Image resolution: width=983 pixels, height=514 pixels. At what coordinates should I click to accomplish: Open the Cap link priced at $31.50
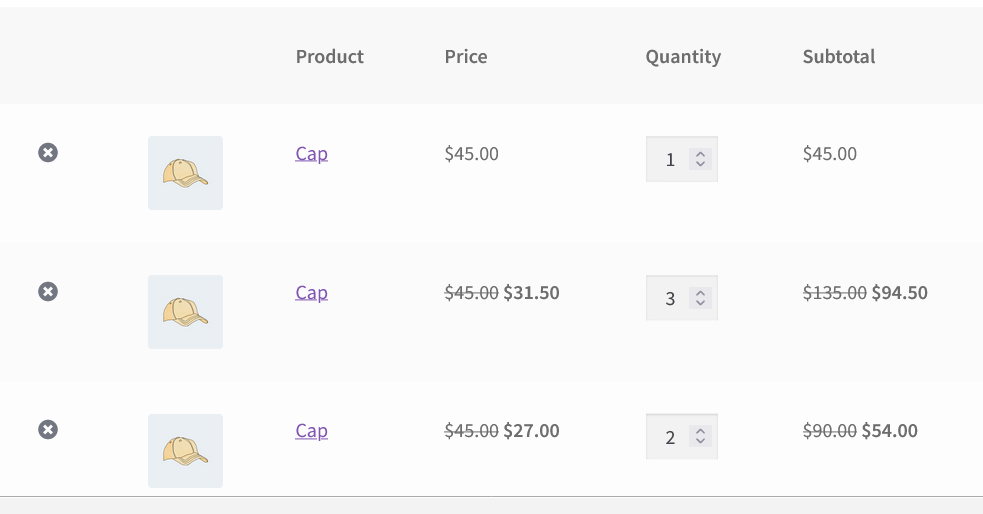click(312, 293)
